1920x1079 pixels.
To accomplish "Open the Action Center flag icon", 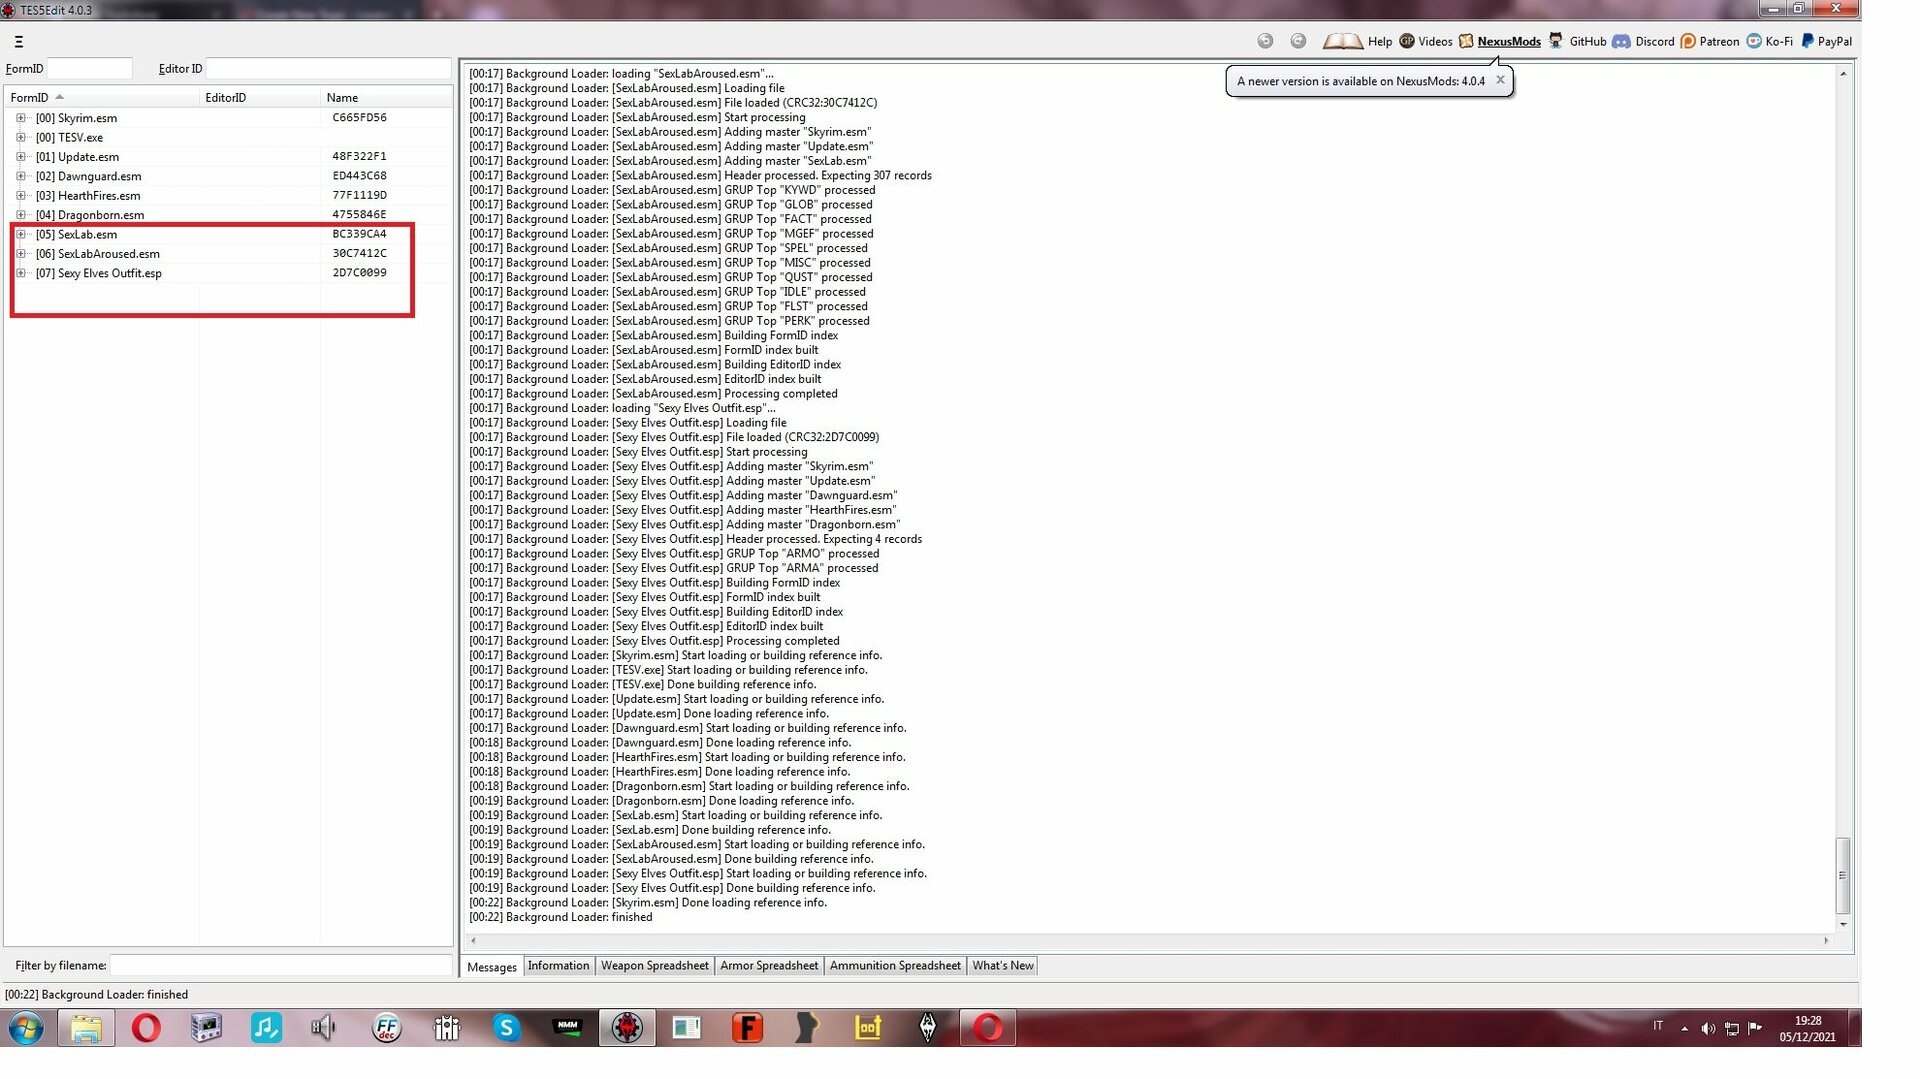I will [1755, 1028].
